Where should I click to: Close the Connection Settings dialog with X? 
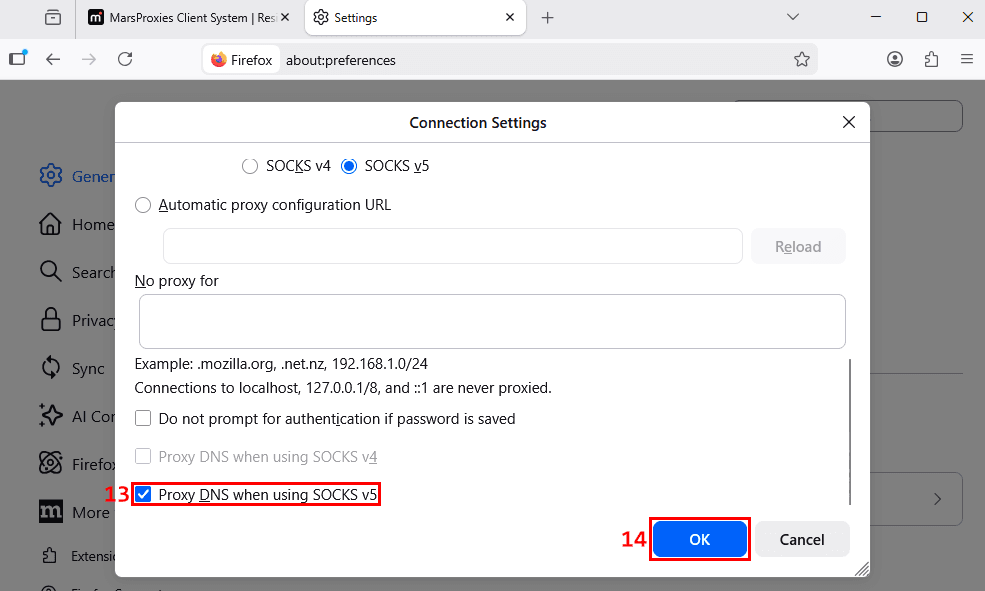tap(849, 122)
